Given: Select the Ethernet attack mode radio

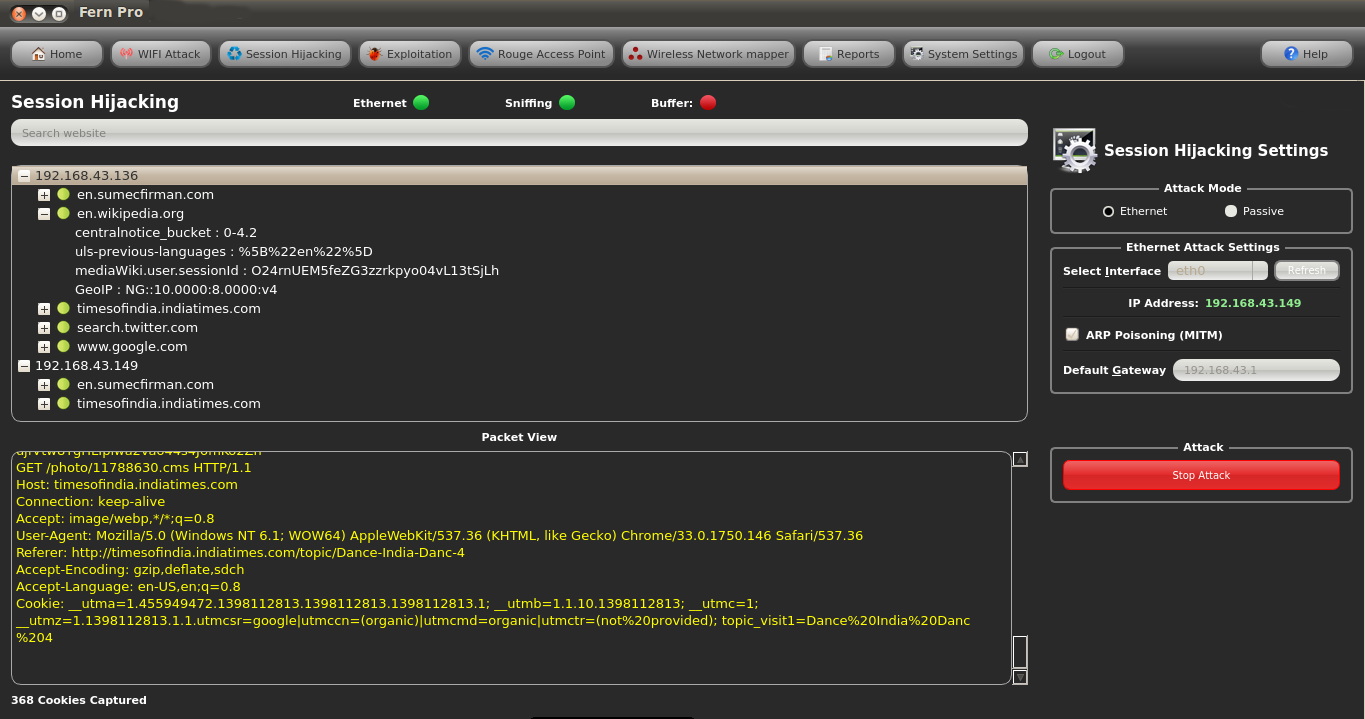Looking at the screenshot, I should [x=1108, y=211].
